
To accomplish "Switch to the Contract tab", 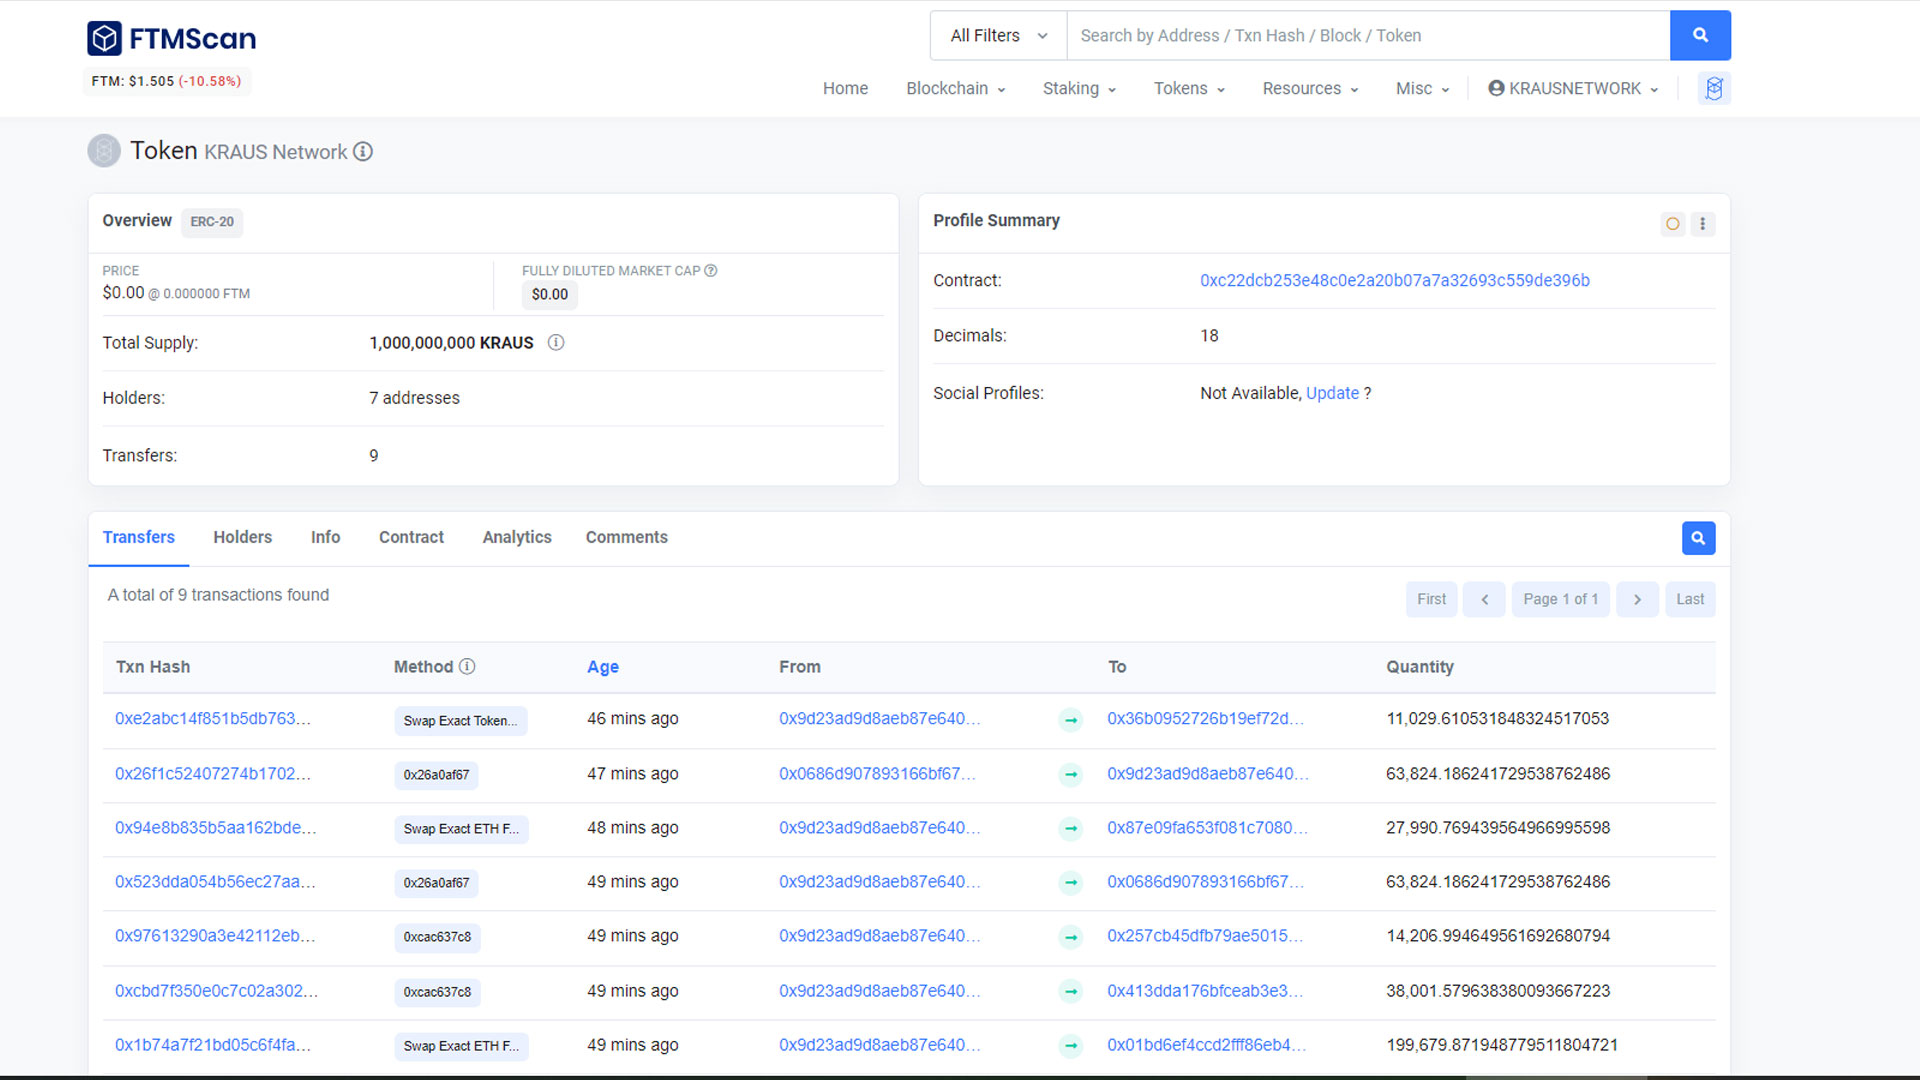I will pyautogui.click(x=411, y=537).
